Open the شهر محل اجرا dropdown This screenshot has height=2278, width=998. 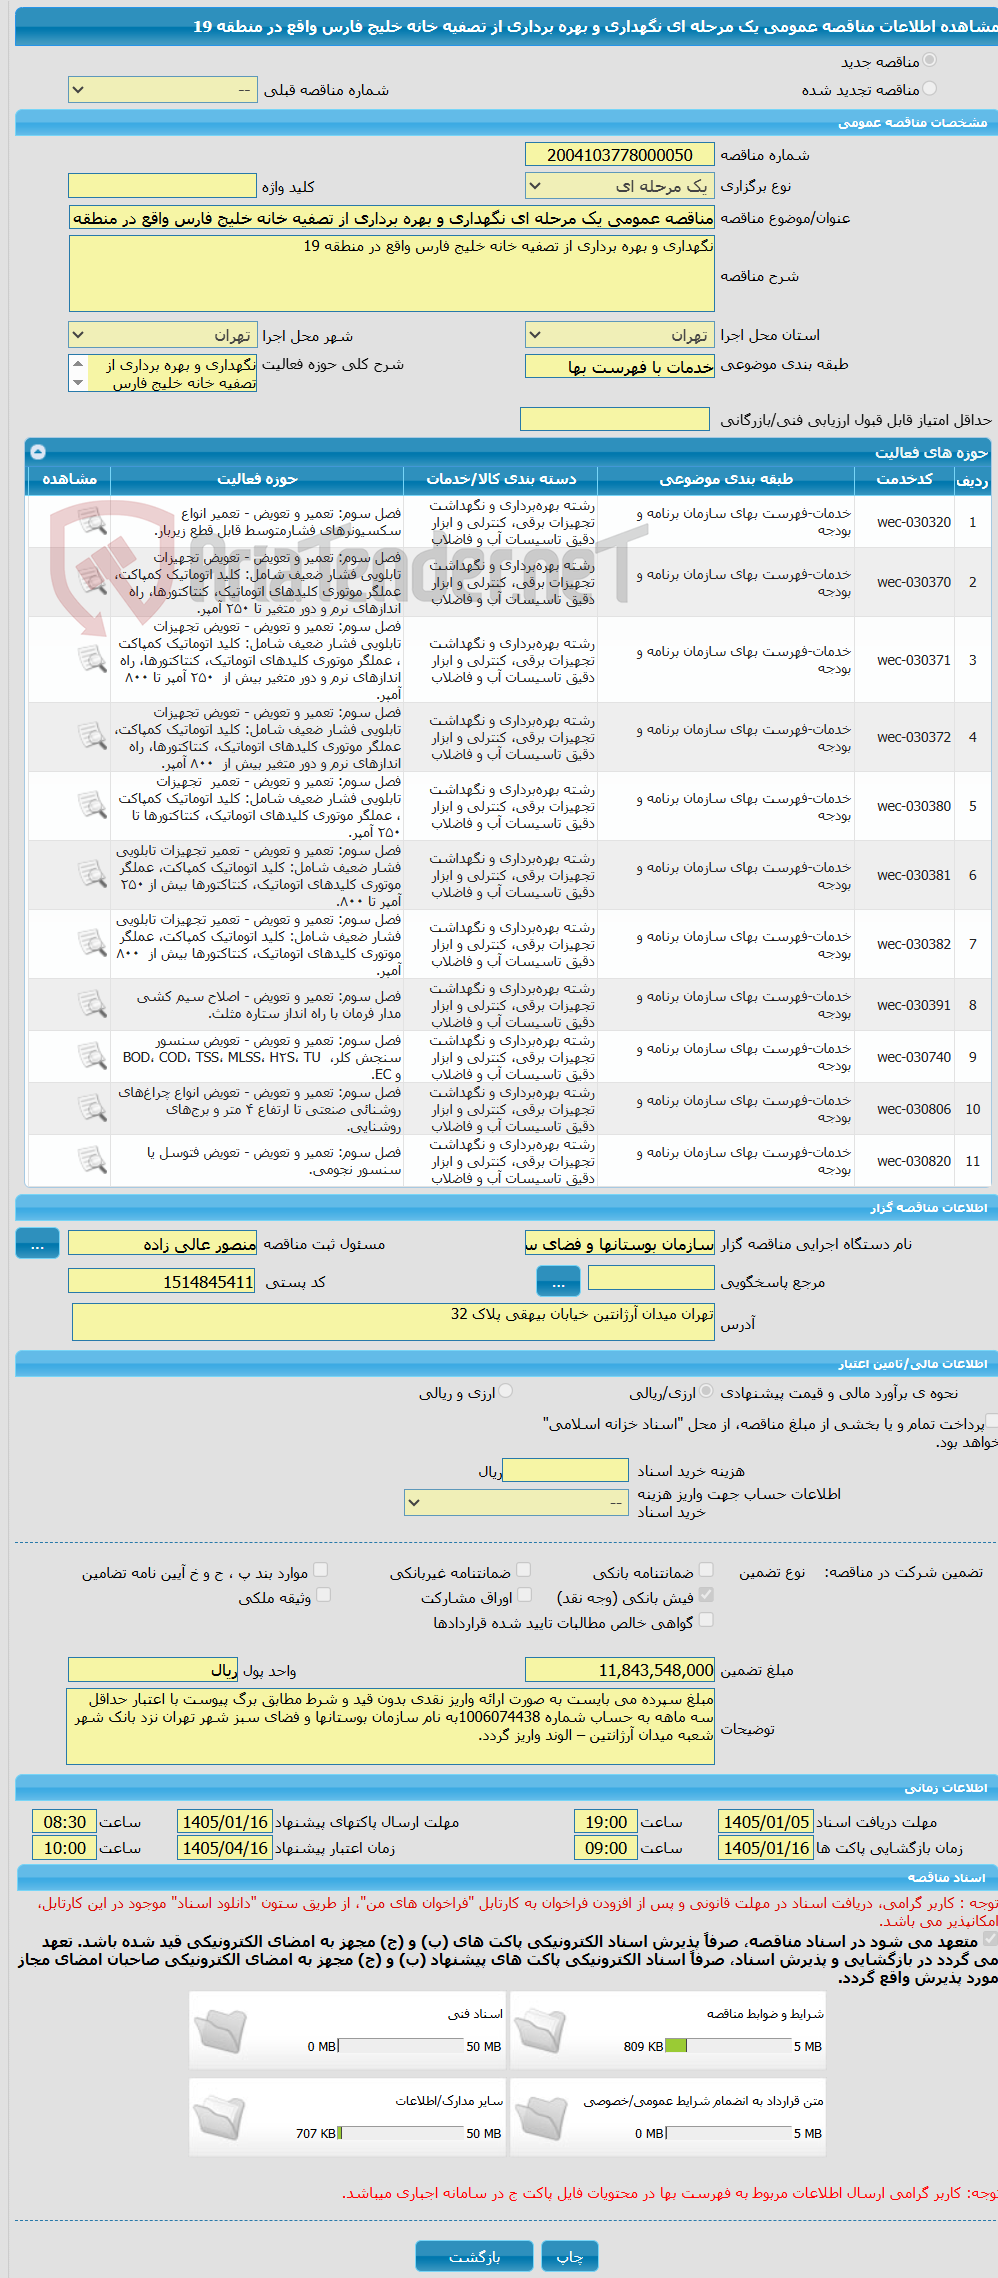click(x=162, y=335)
